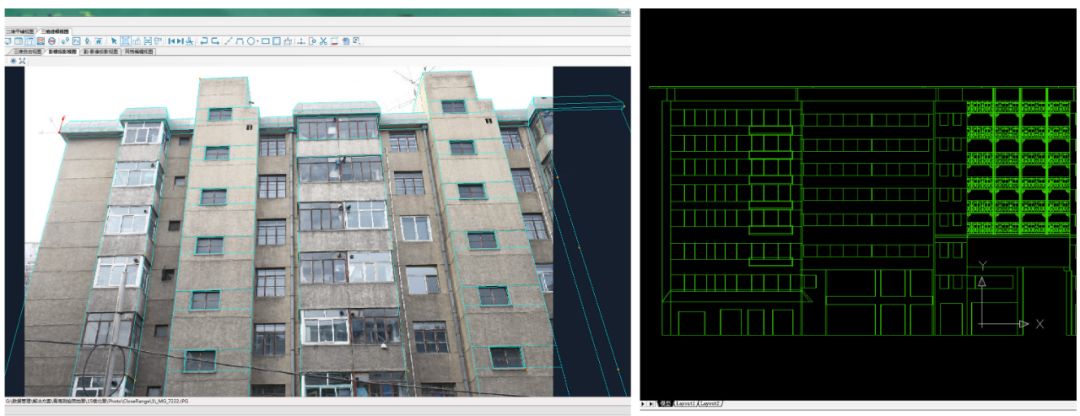Open the fourth sub-view tab in lower row

138,51
